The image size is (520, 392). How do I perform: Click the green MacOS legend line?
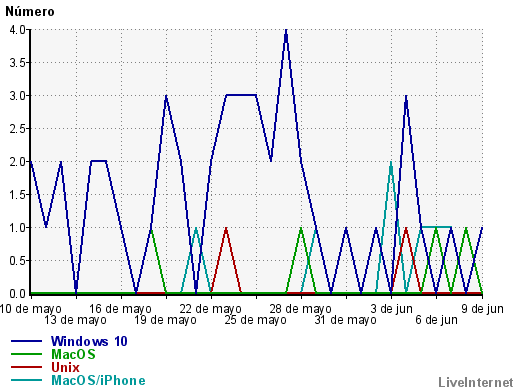click(26, 354)
